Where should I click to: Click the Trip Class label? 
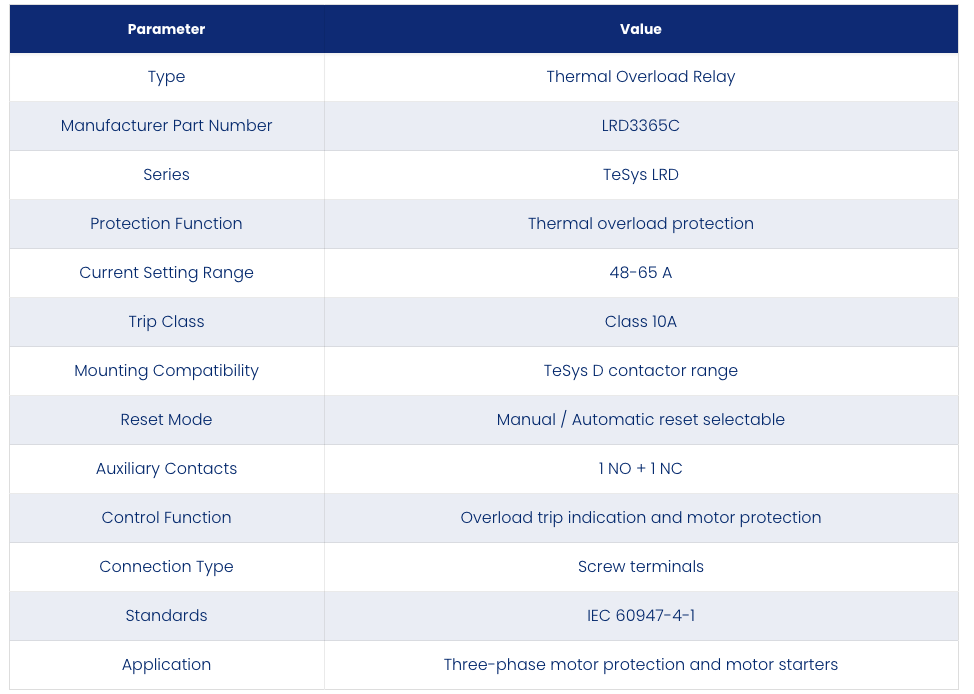tap(166, 322)
